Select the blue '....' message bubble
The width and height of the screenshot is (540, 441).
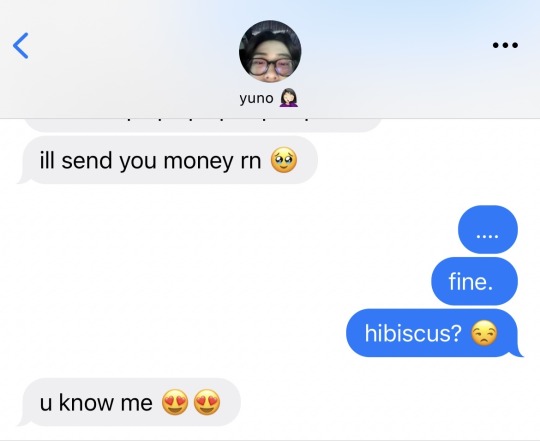click(488, 230)
